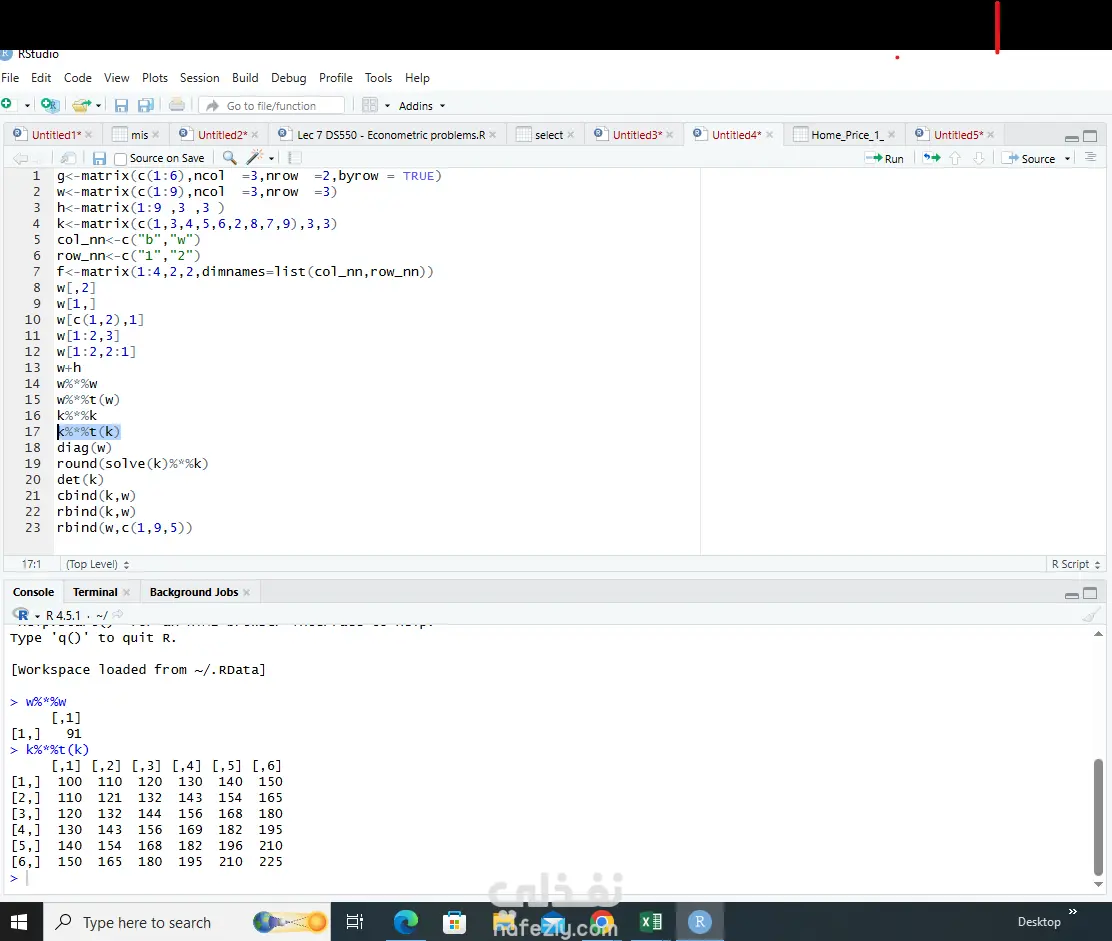Click the New File icon
The height and width of the screenshot is (941, 1112).
tap(6, 105)
